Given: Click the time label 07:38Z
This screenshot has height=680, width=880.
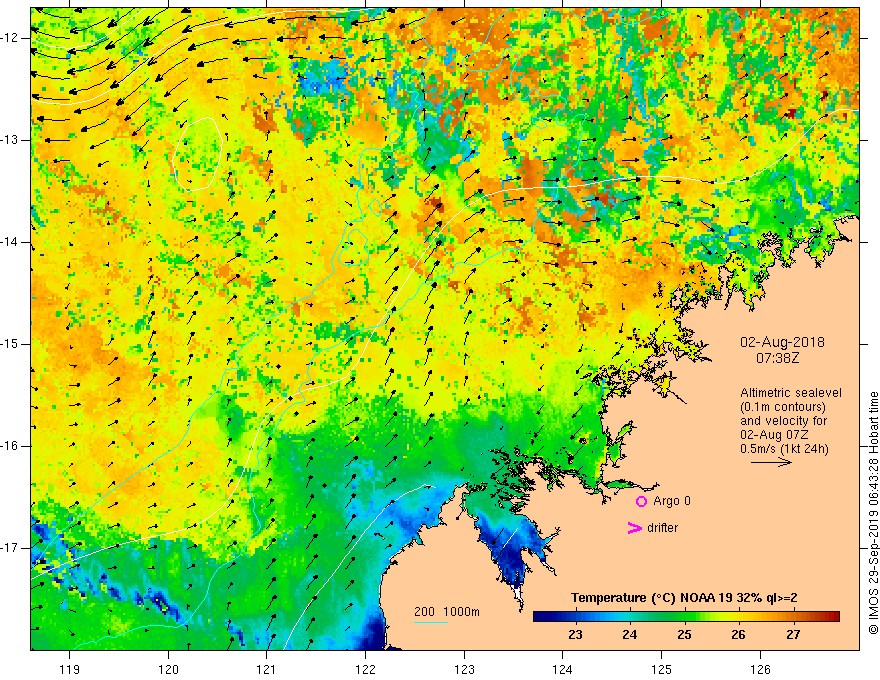Looking at the screenshot, I should click(x=777, y=358).
